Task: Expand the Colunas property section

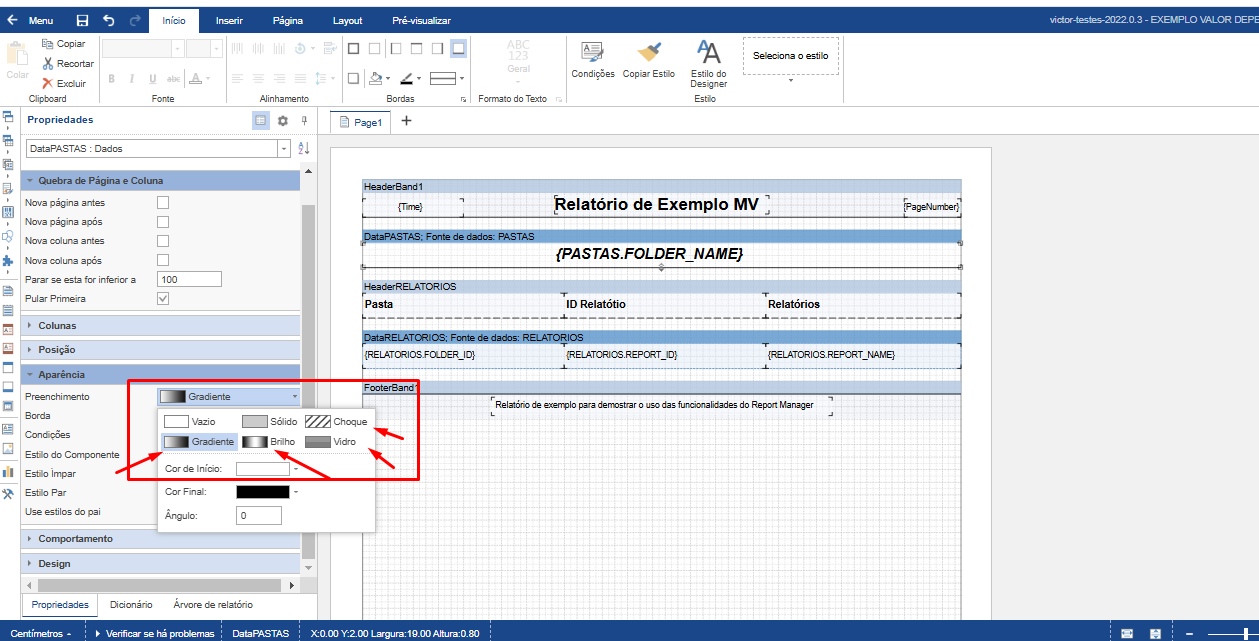Action: pyautogui.click(x=57, y=326)
